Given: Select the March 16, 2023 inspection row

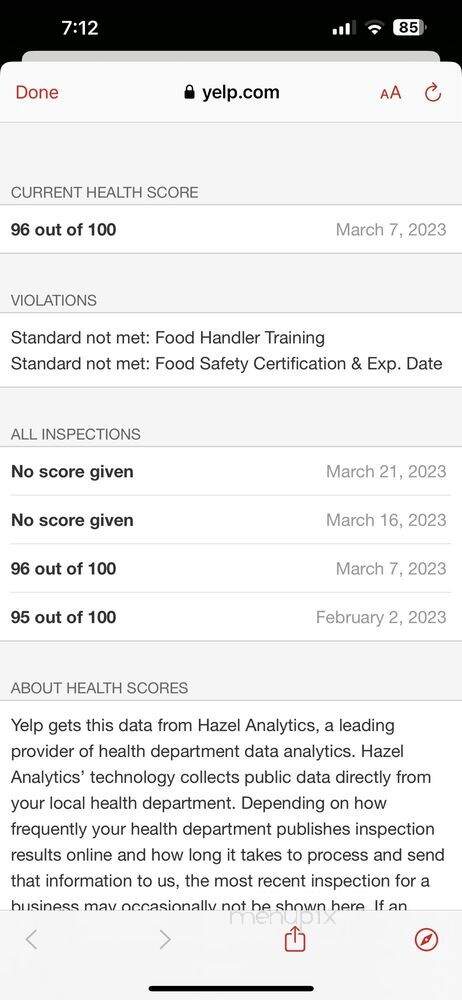Looking at the screenshot, I should point(231,520).
